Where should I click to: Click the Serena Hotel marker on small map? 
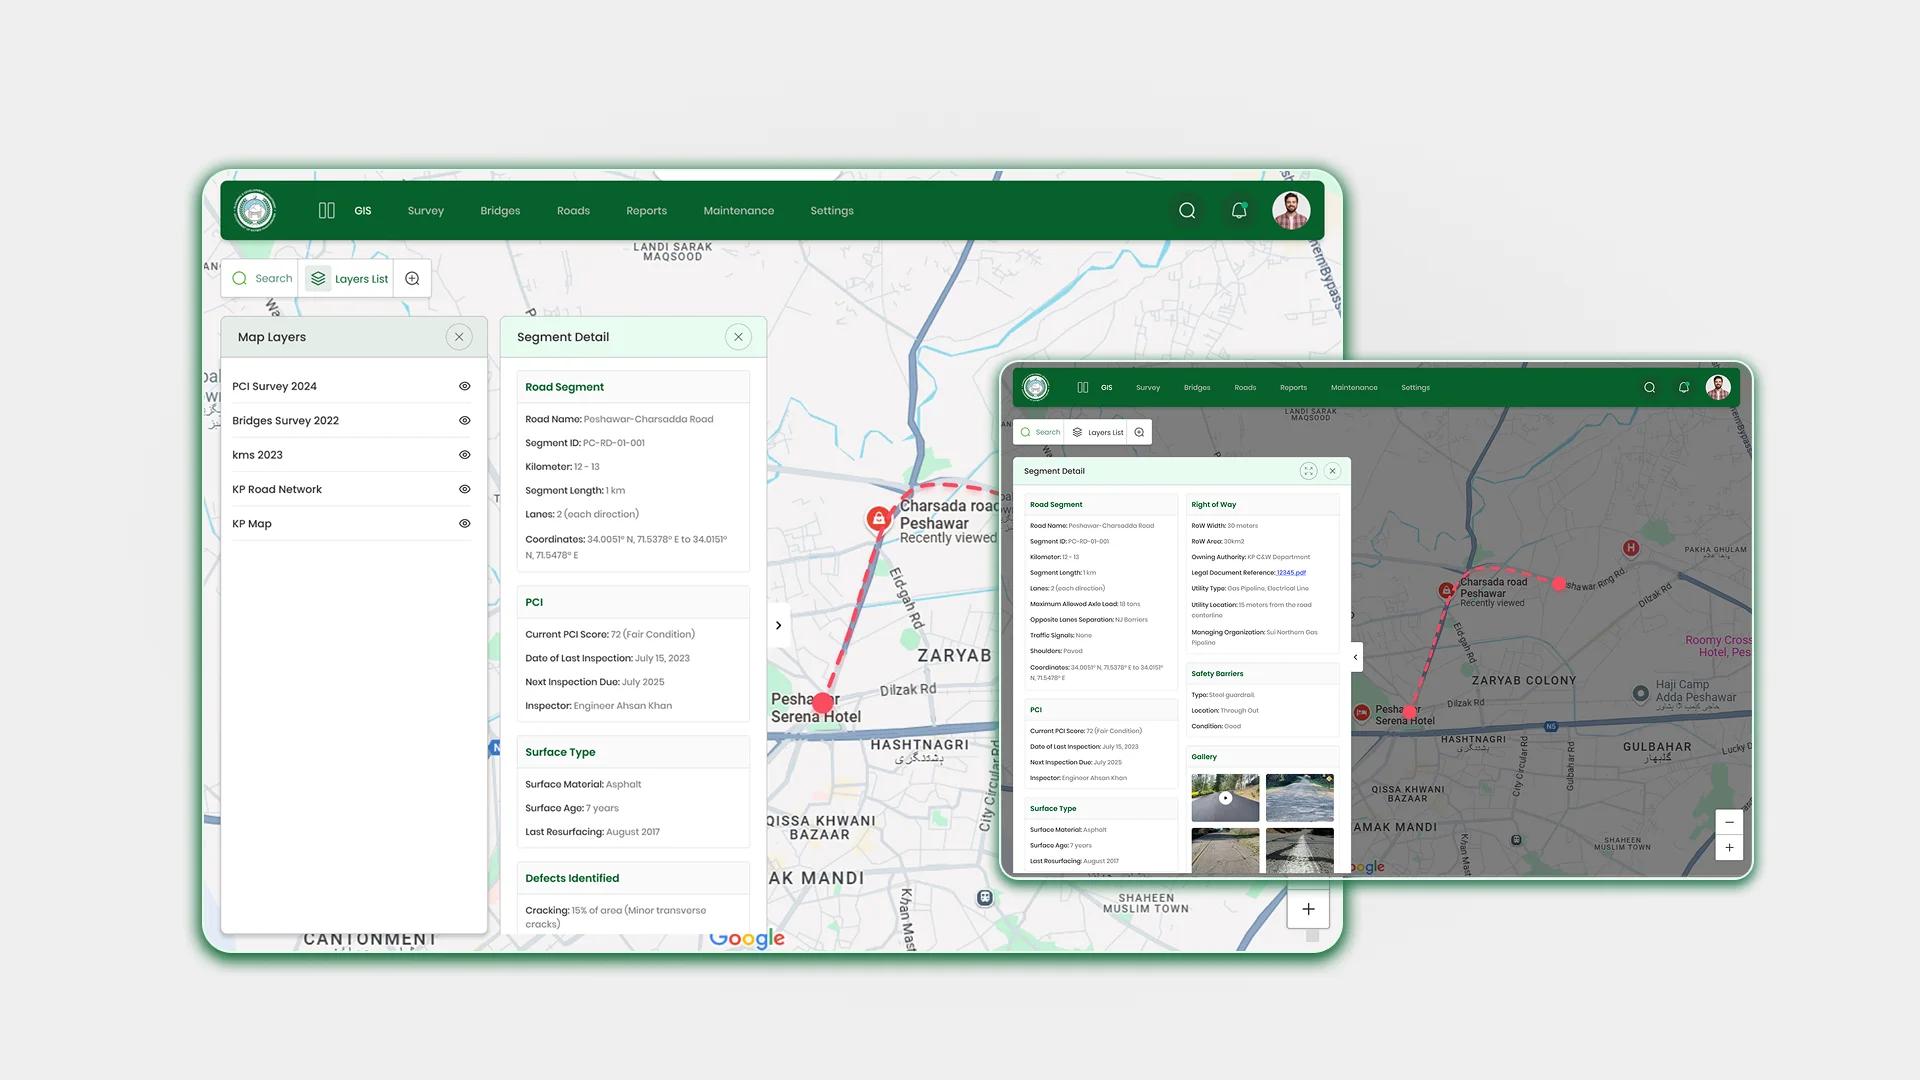(1361, 713)
